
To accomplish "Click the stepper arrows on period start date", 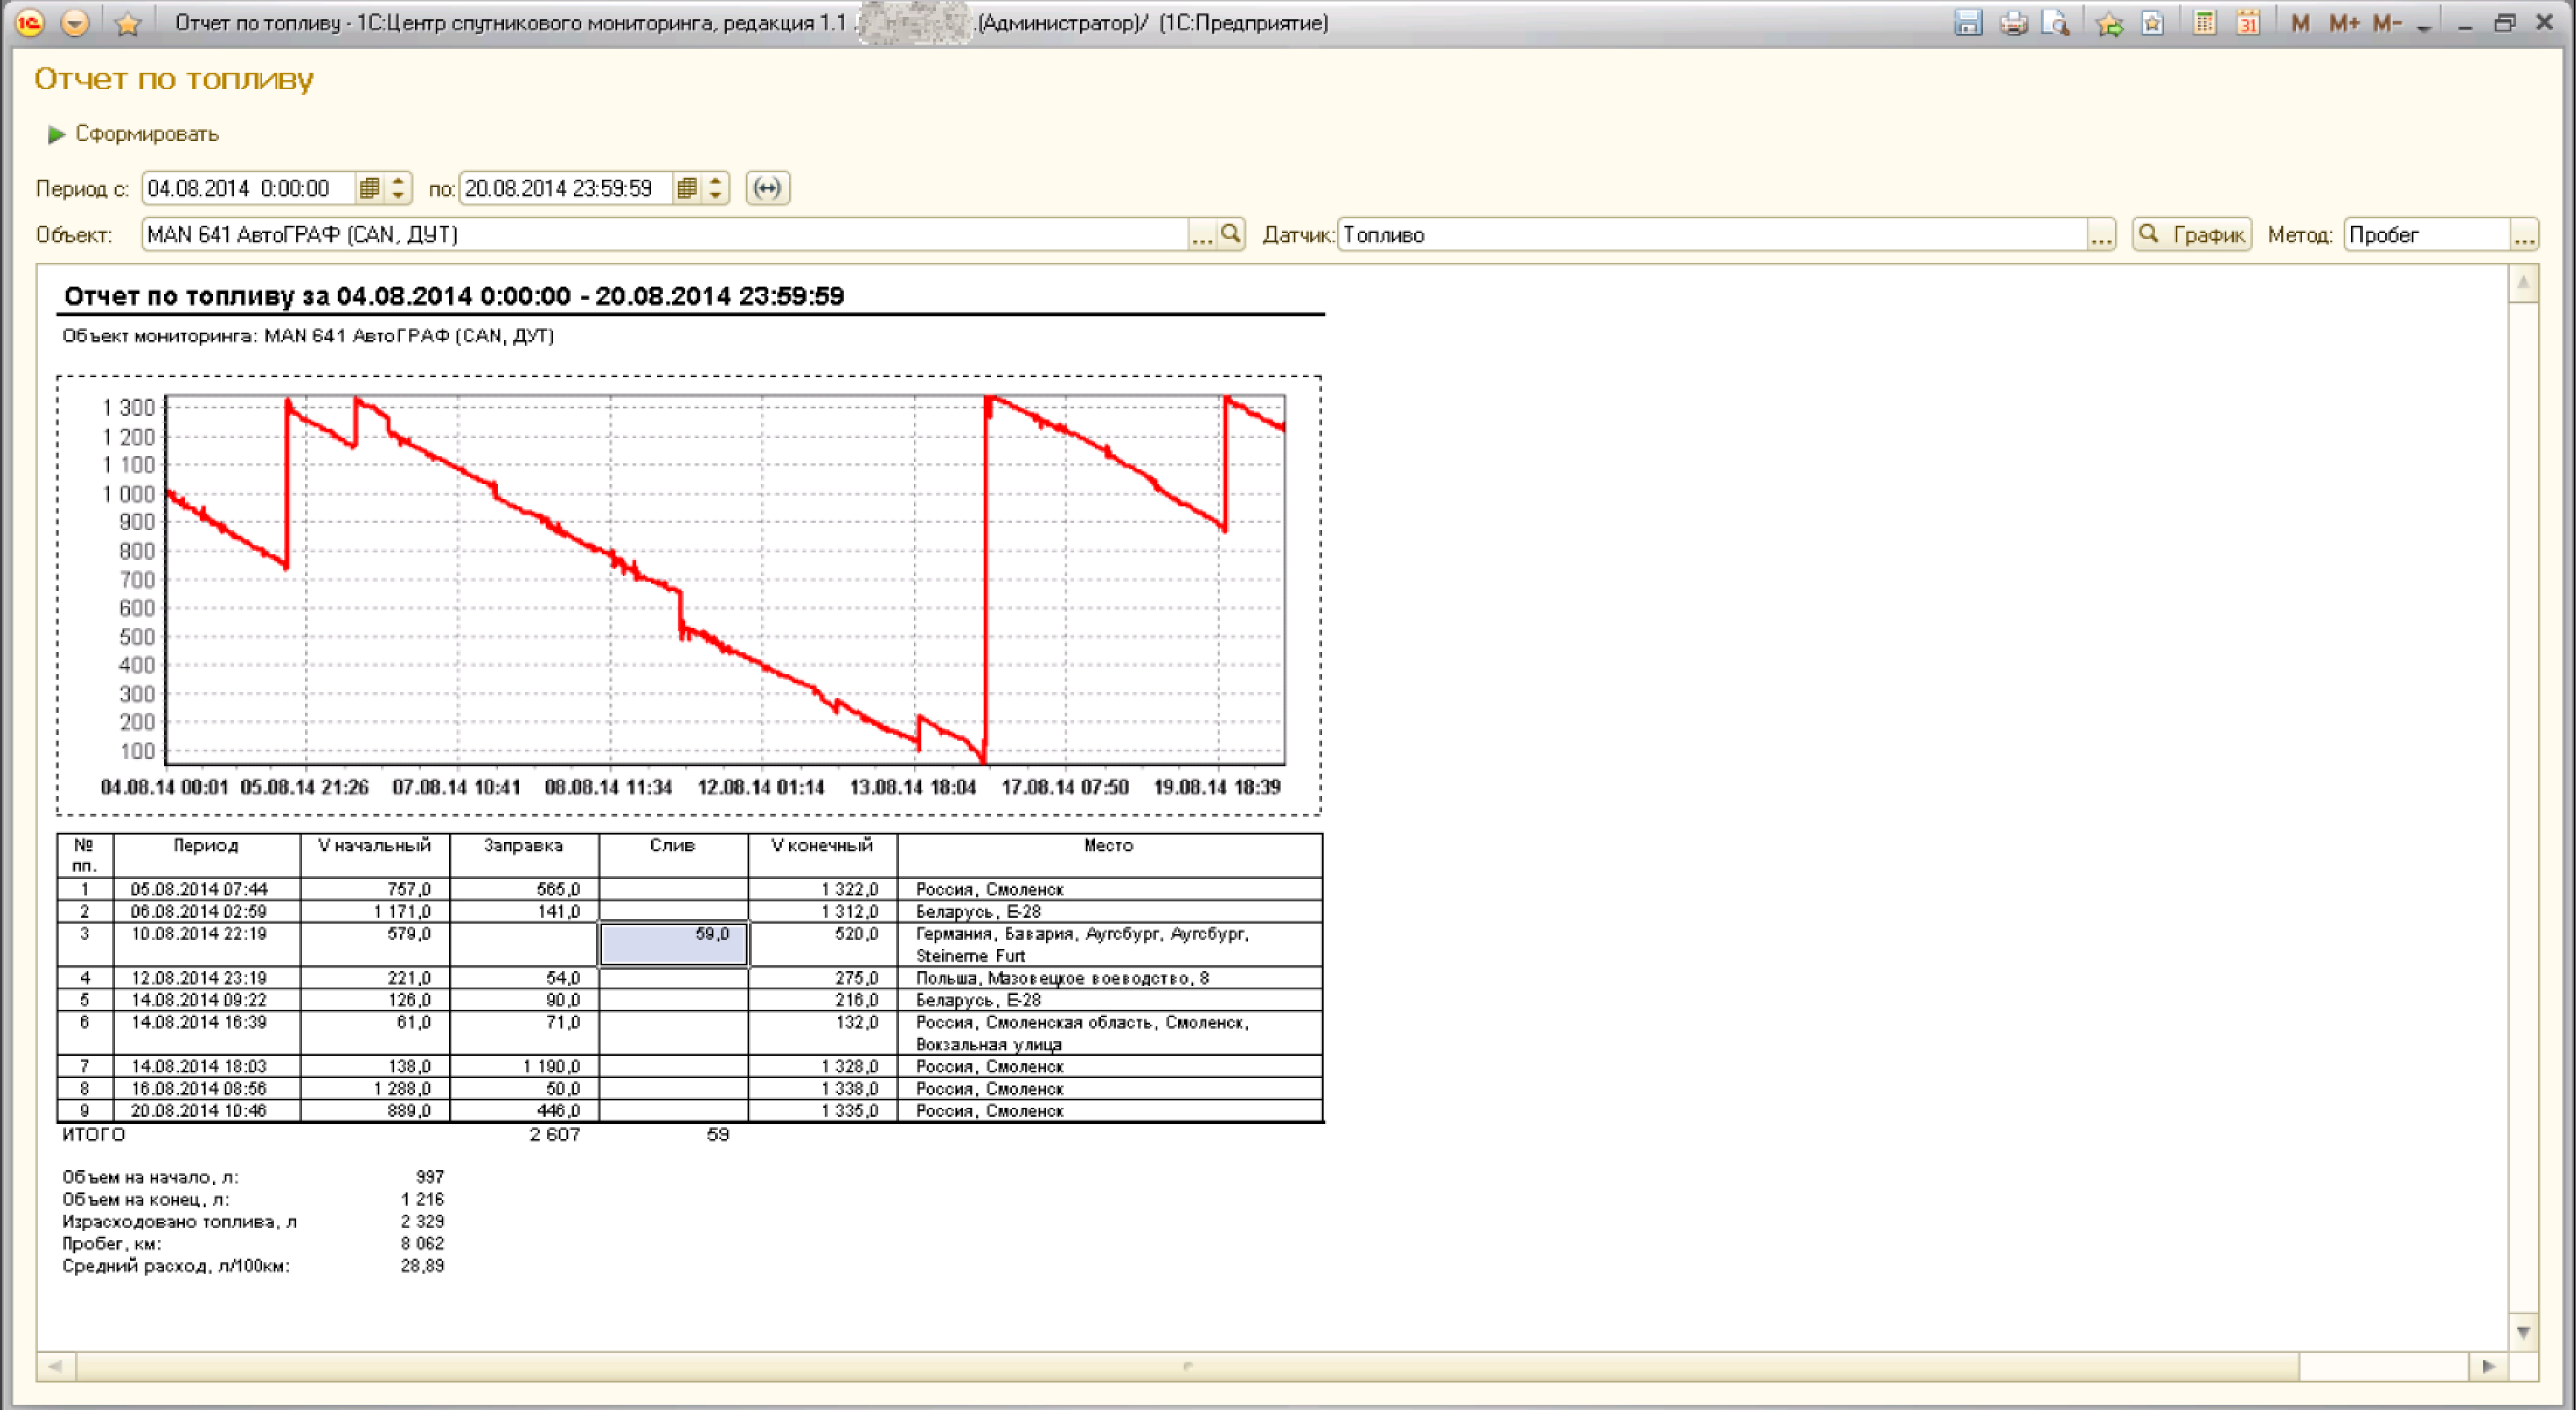I will (x=398, y=188).
